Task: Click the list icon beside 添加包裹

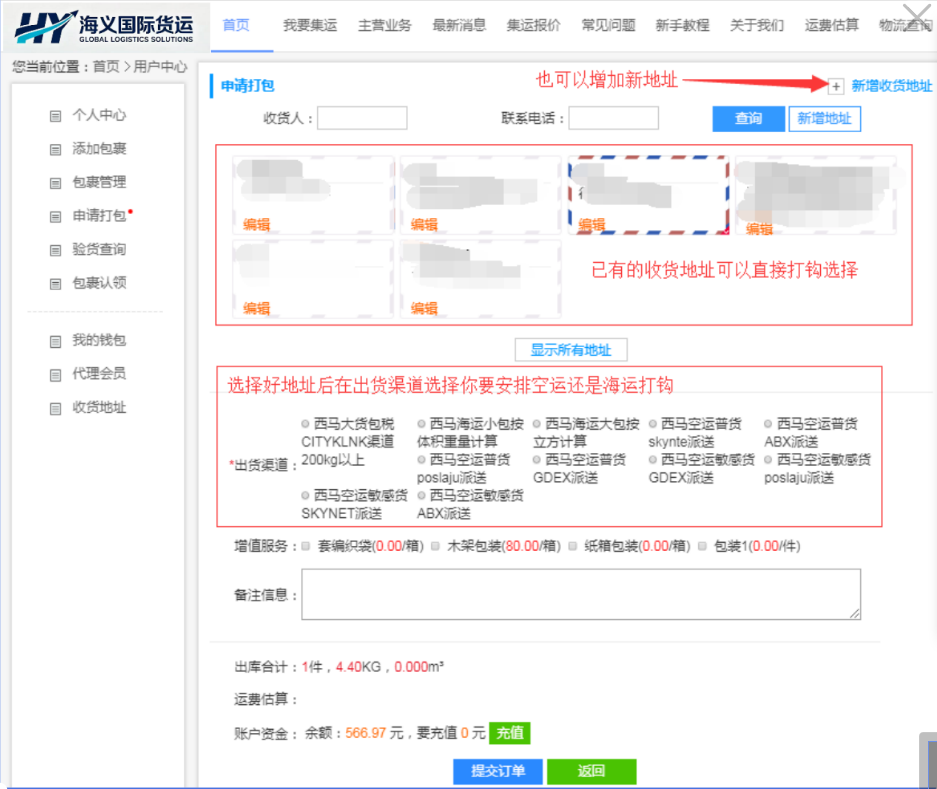Action: pos(56,149)
